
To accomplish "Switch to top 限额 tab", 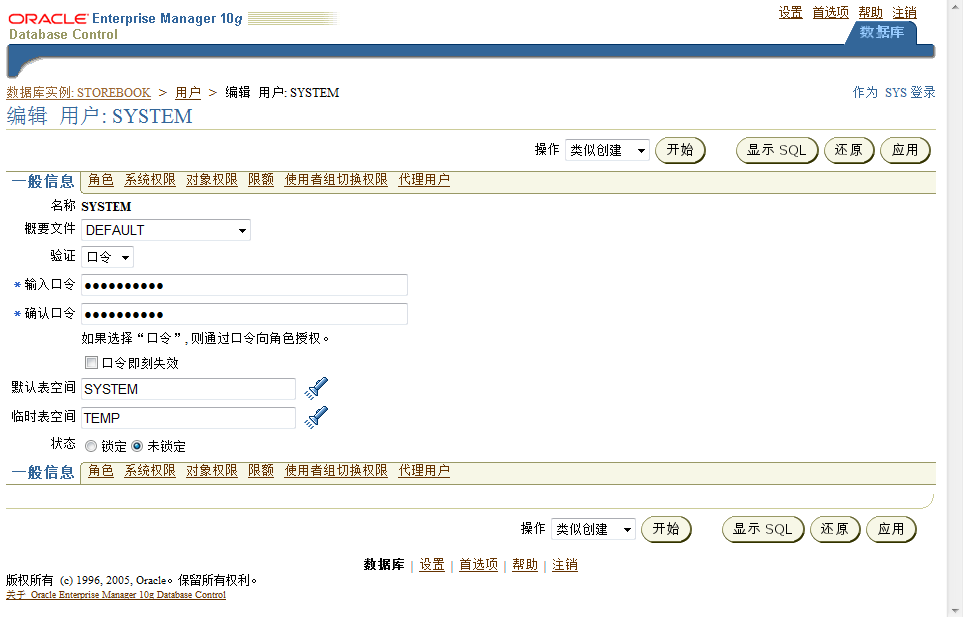I will pos(261,180).
